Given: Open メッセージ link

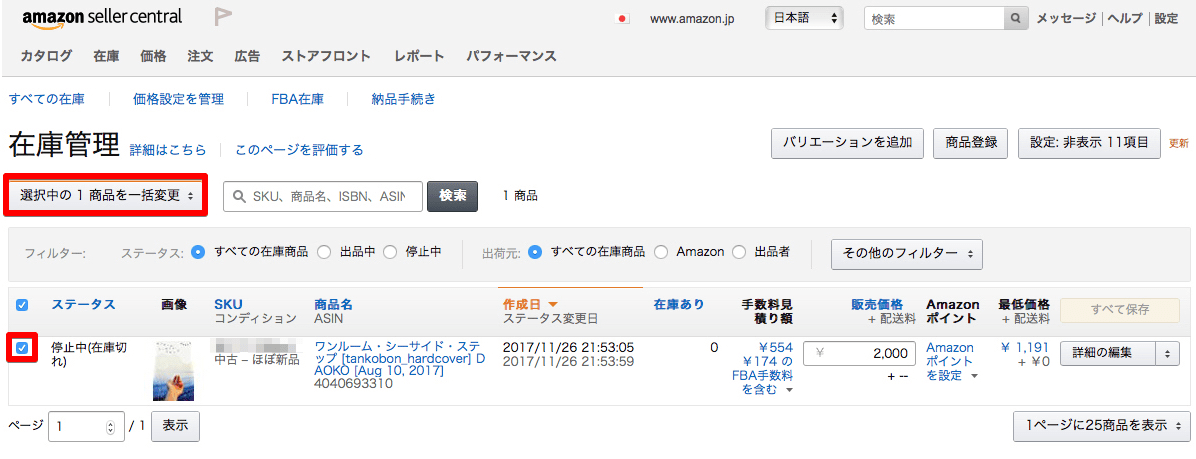Looking at the screenshot, I should coord(1066,19).
